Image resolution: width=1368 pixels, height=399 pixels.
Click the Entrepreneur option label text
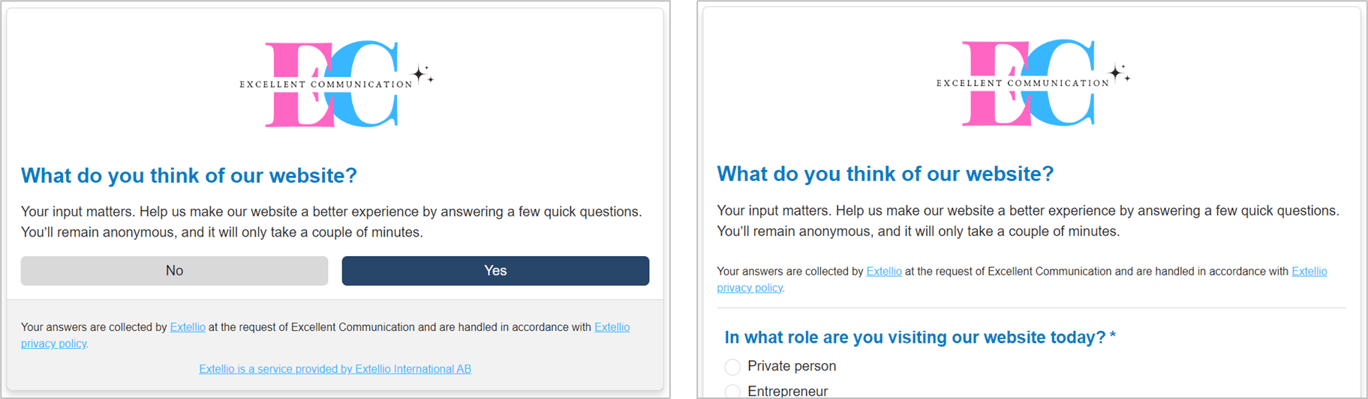pyautogui.click(x=788, y=392)
